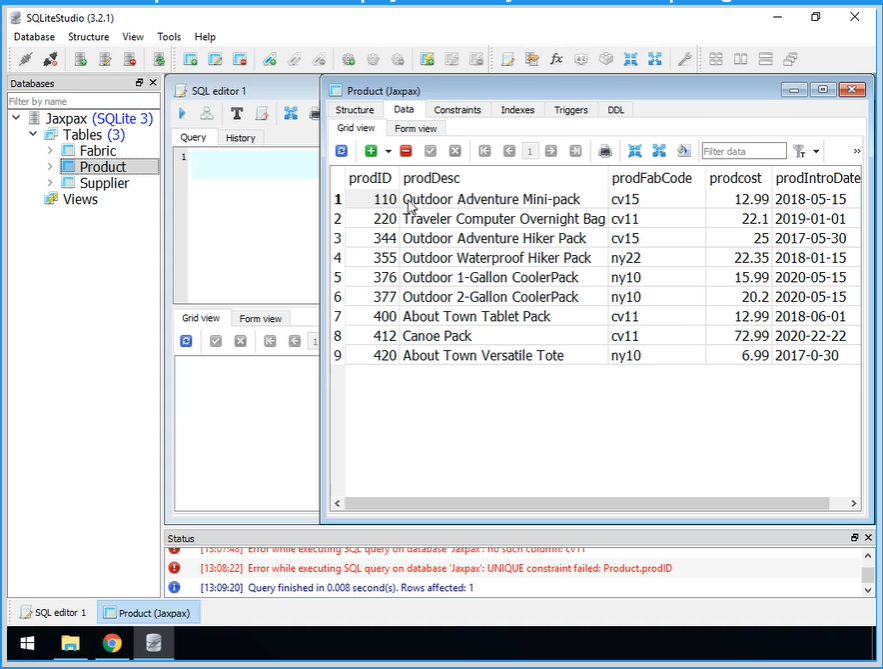The height and width of the screenshot is (669, 883).
Task: Switch to Indexes tab
Action: [518, 110]
